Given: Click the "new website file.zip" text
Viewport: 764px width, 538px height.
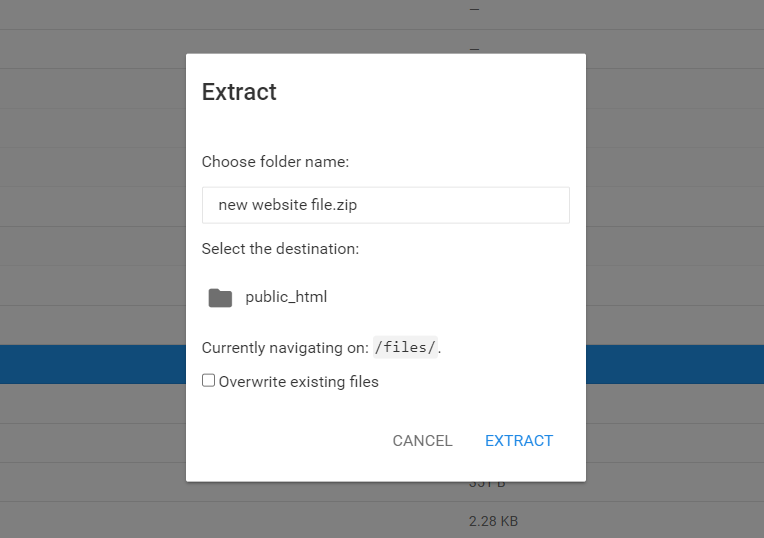Looking at the screenshot, I should (288, 205).
